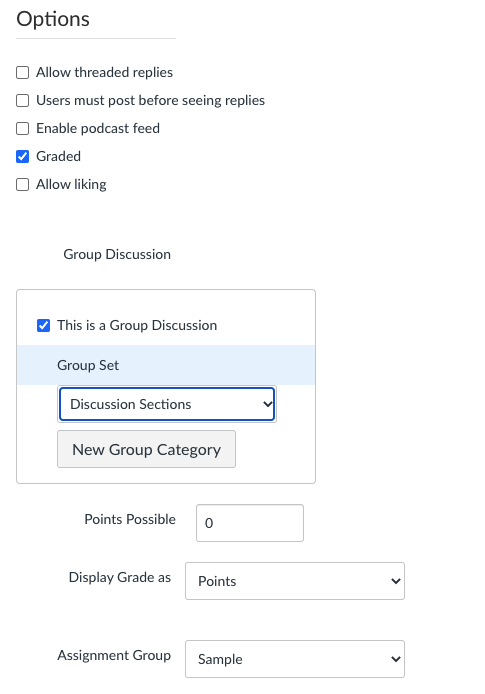Open the Discussion Sections group set dropdown
Screen dimensions: 485x694
coord(167,404)
